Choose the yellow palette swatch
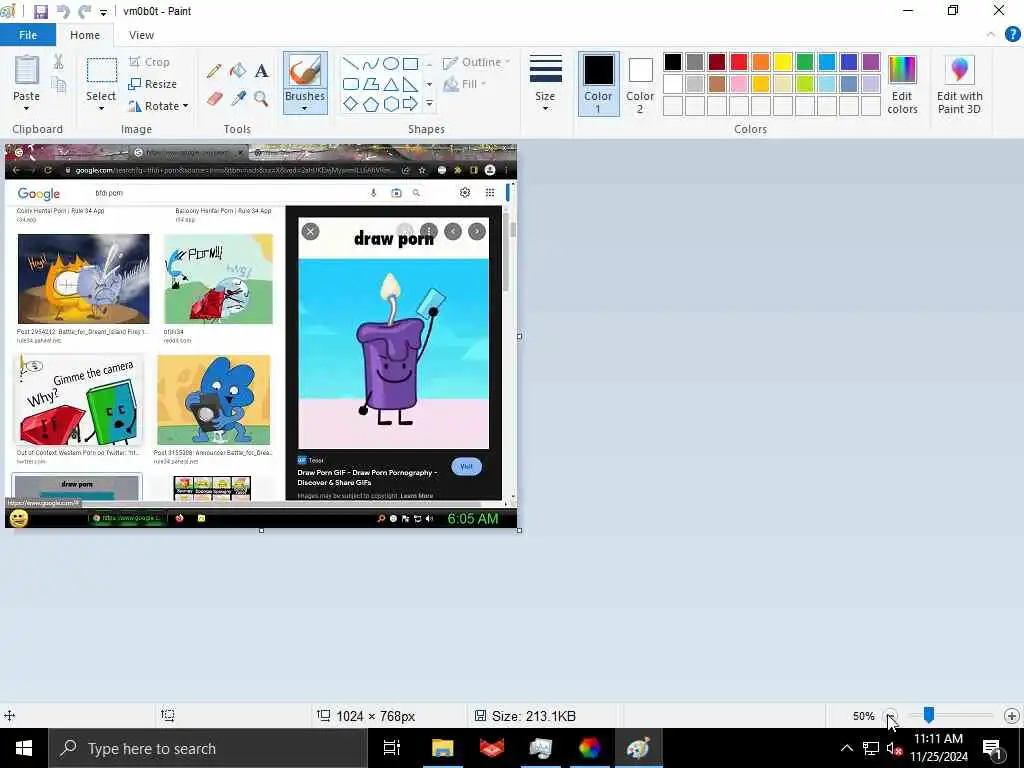1024x768 pixels. click(x=782, y=62)
